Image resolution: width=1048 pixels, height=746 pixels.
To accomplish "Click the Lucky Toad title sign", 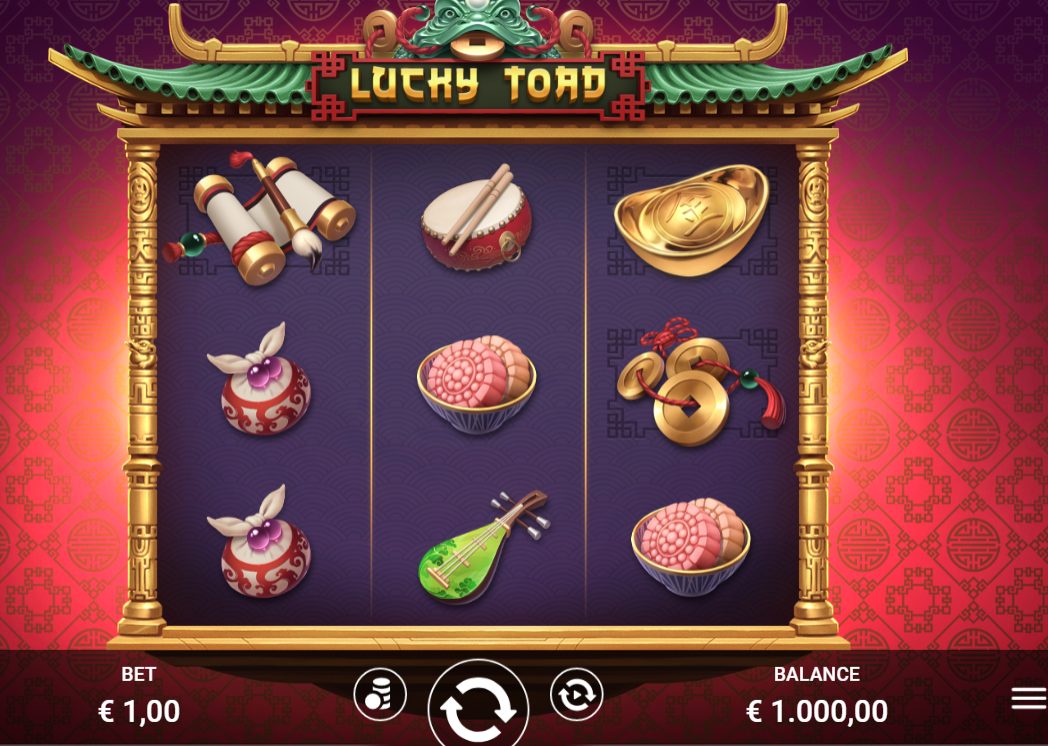I will tap(478, 86).
